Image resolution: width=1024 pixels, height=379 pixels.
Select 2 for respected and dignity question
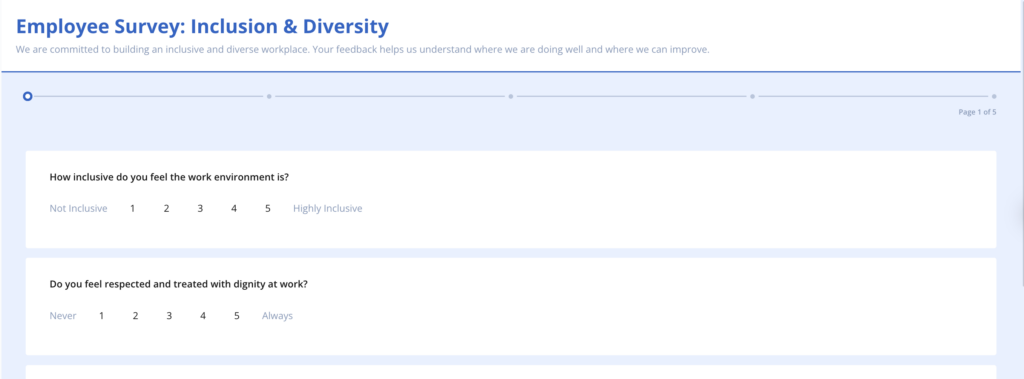135,316
